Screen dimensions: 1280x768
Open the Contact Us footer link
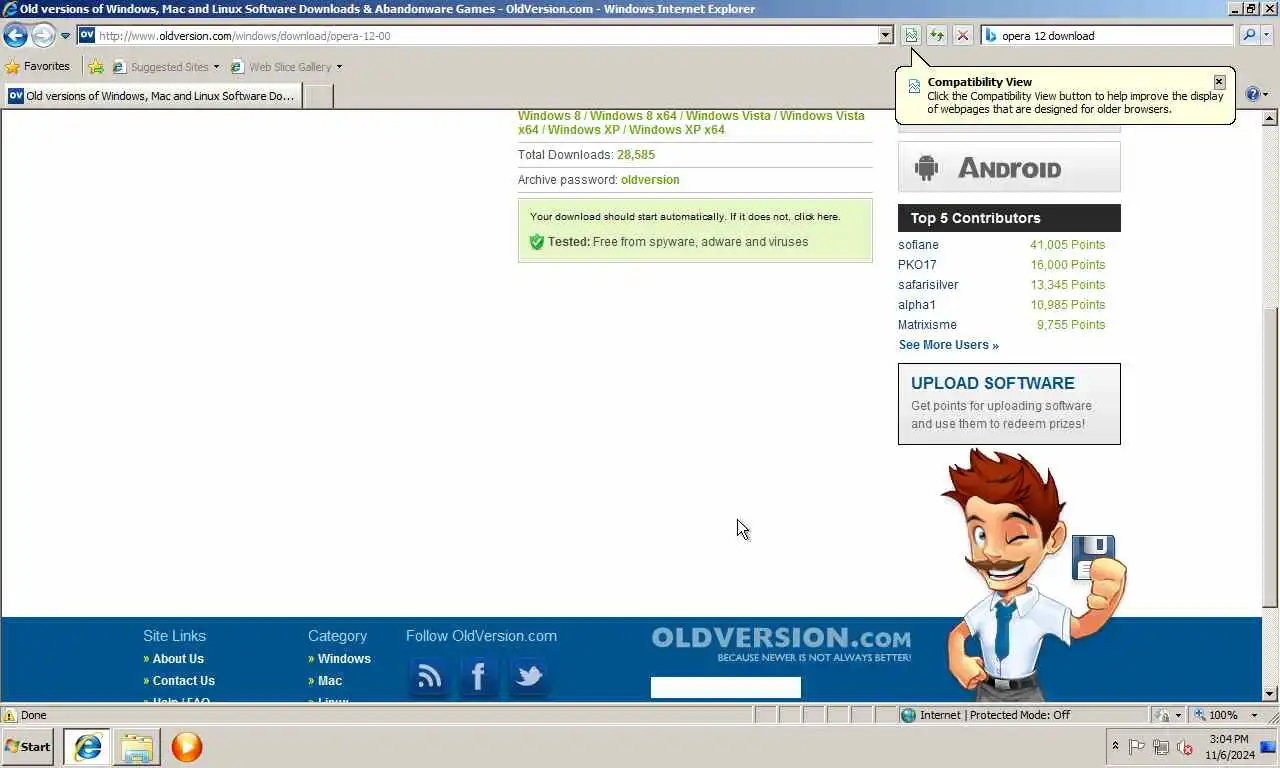tap(183, 681)
